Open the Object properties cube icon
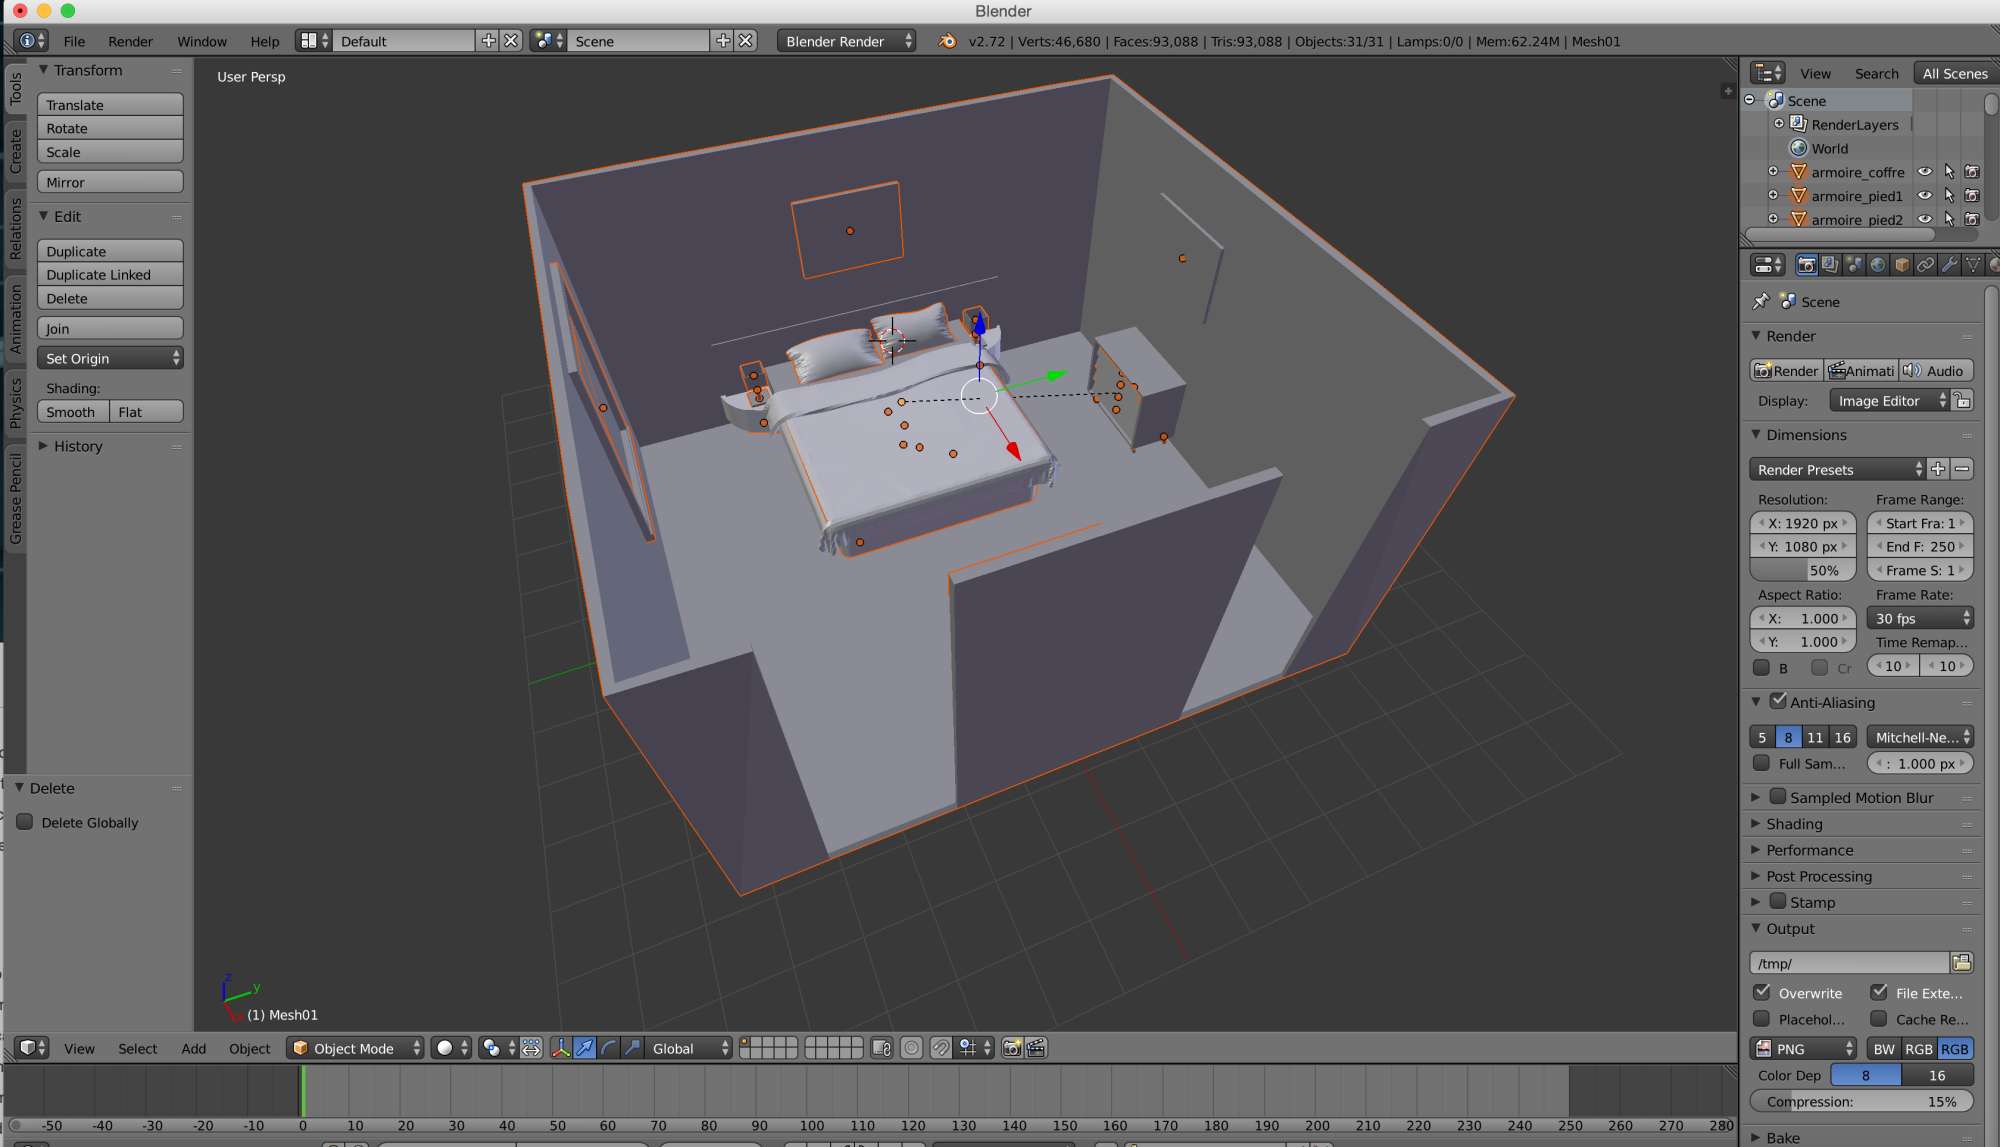 1902,265
